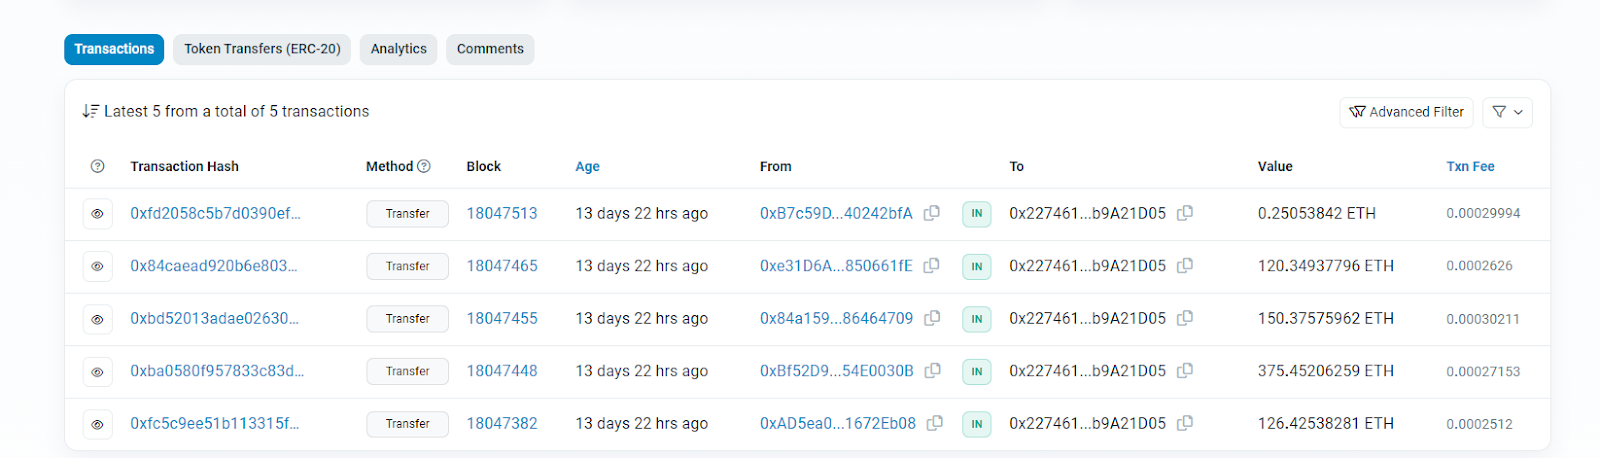This screenshot has width=1600, height=458.
Task: Preview transaction 0xfc5c9ee51b113315f with eye icon
Action: tap(97, 424)
